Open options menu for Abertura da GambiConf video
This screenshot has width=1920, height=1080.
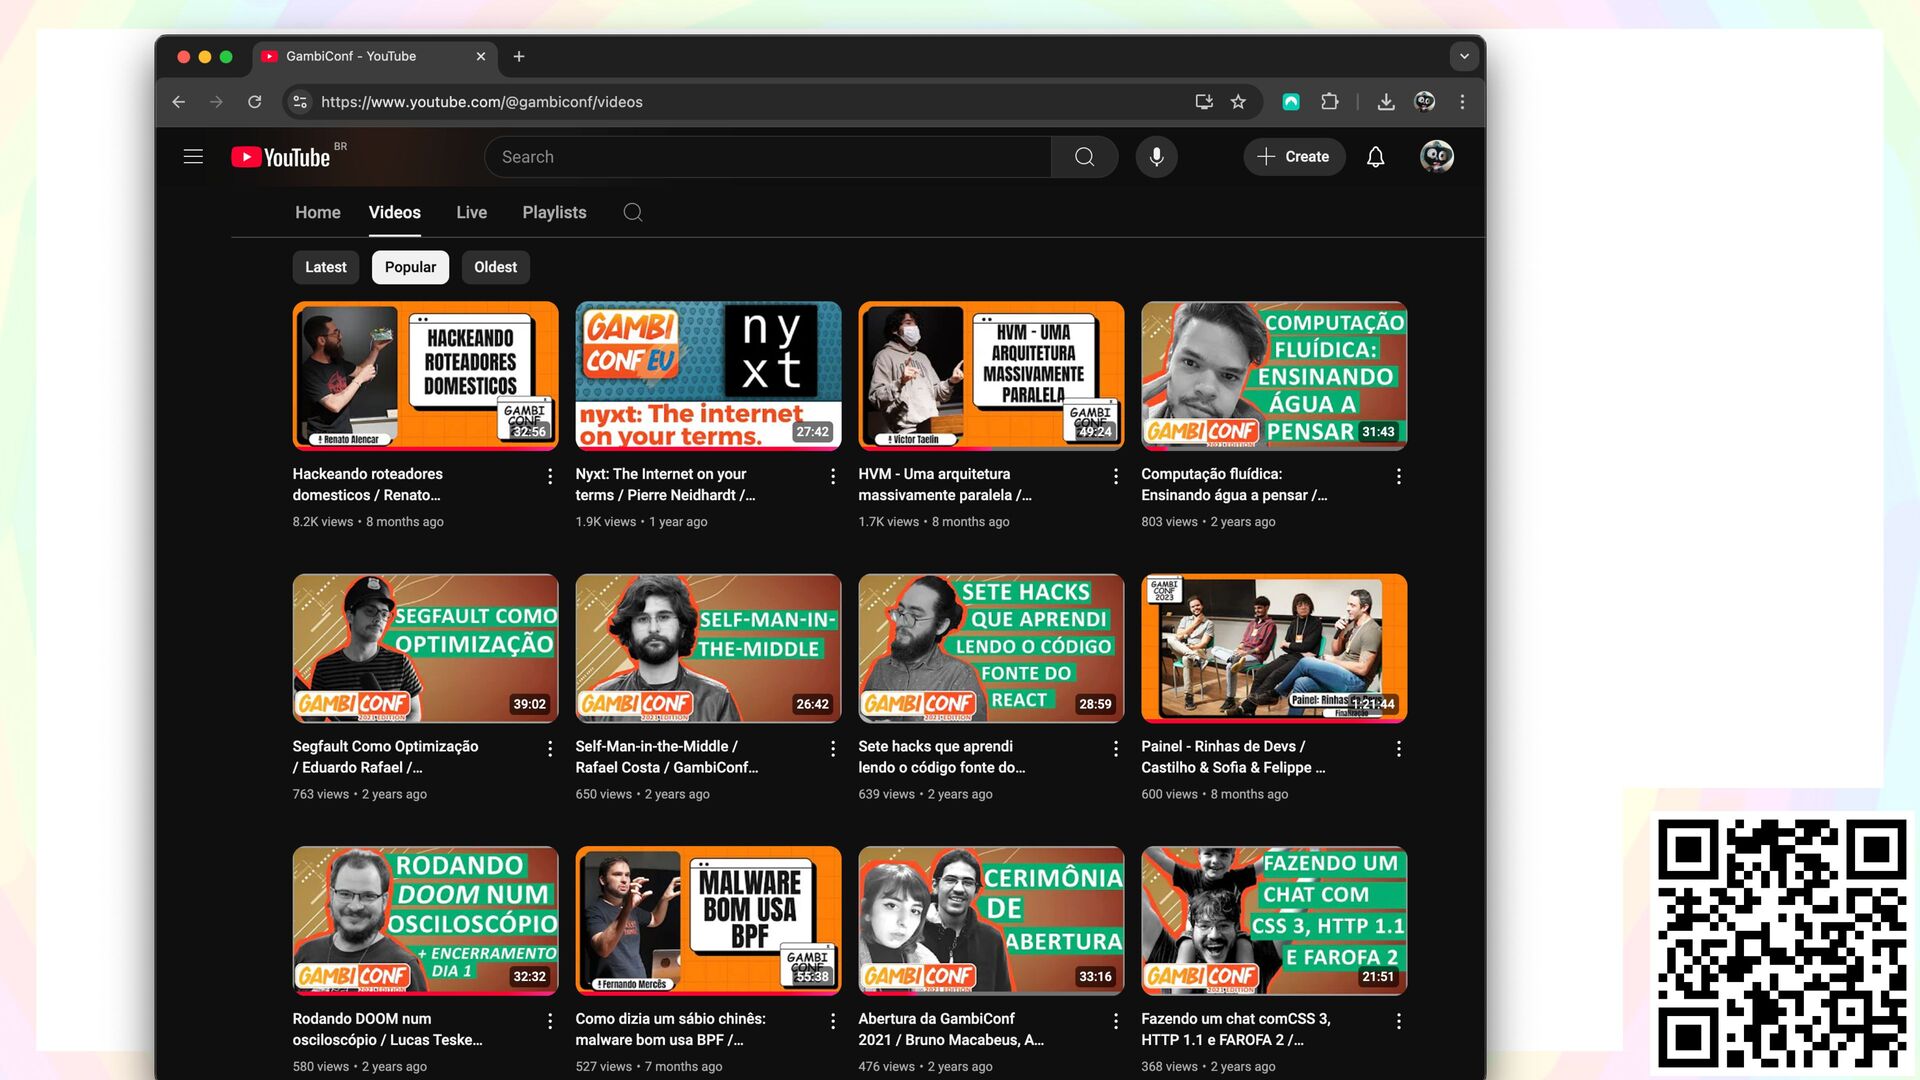tap(1116, 1021)
